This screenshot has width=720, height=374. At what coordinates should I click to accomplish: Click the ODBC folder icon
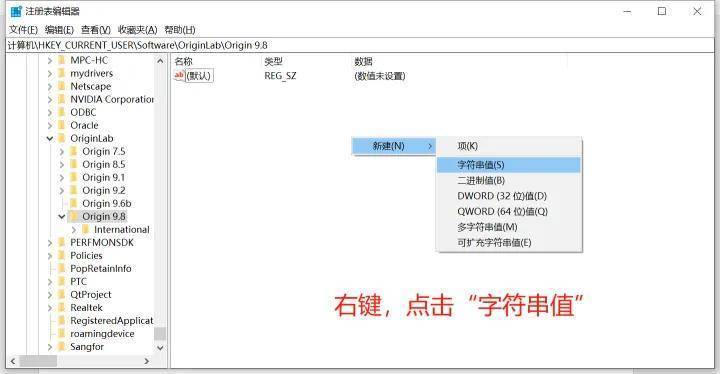(62, 113)
